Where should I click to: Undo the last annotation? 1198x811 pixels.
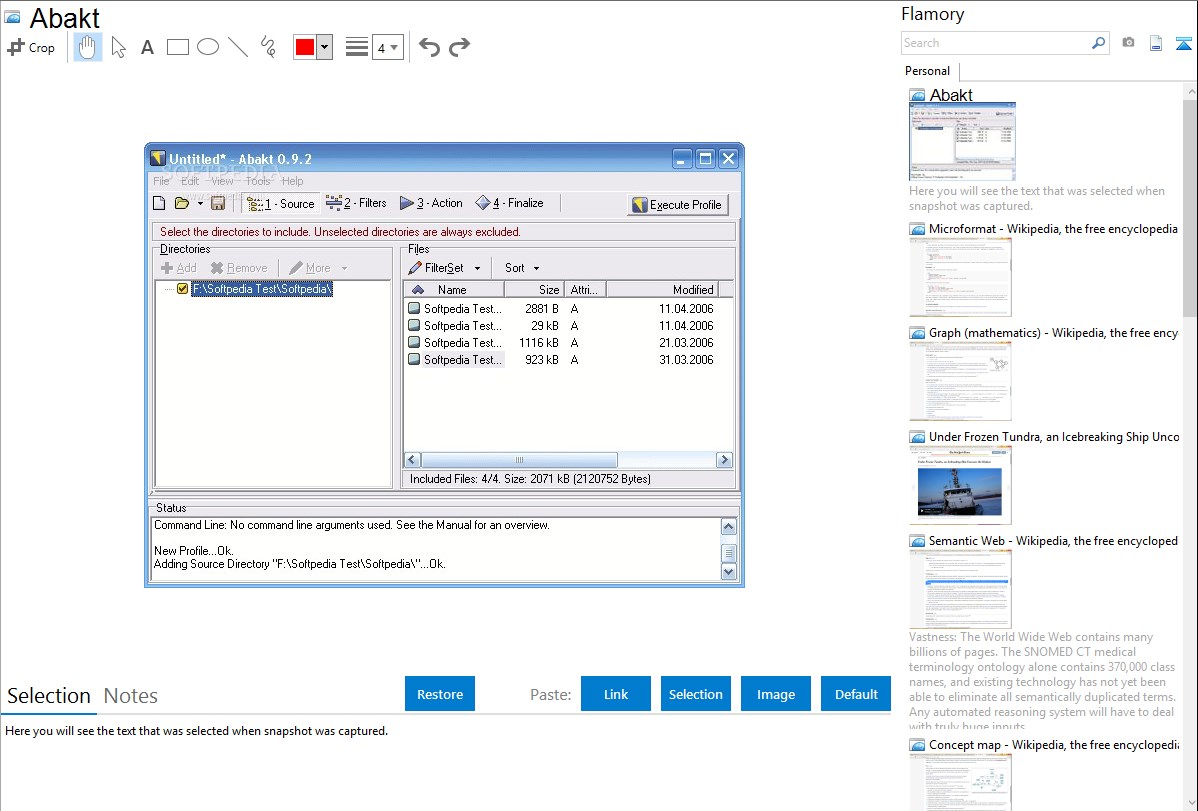tap(429, 47)
